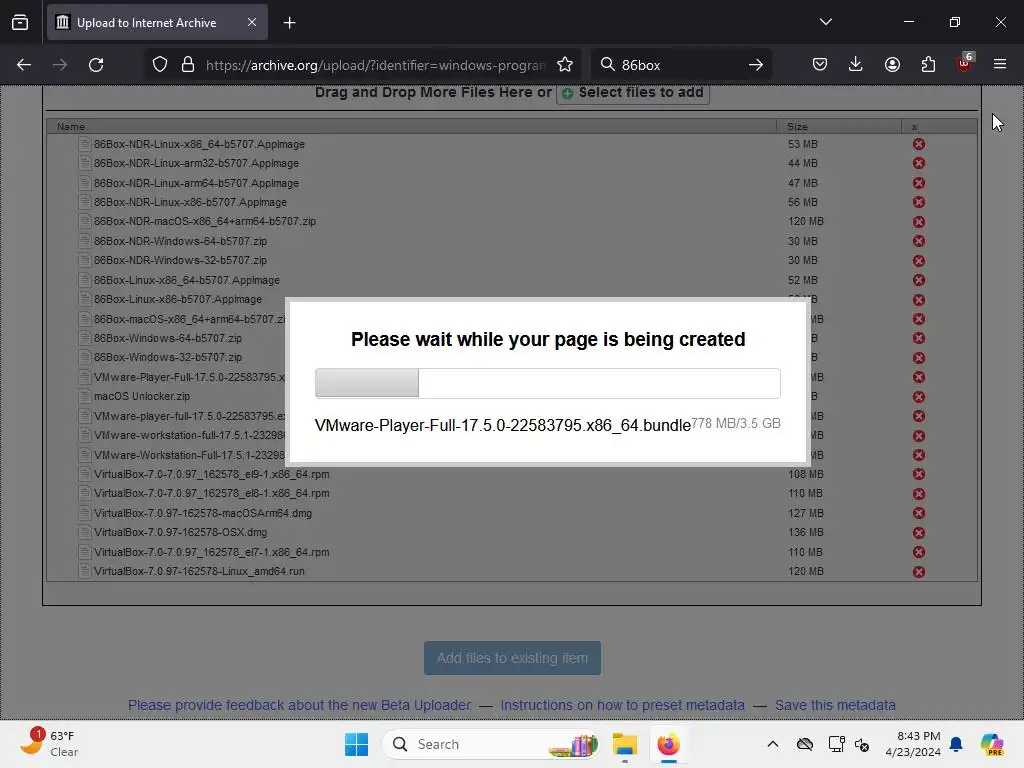This screenshot has width=1024, height=768.
Task: Remove the 86Box-NDR-macOS zip file
Action: pos(918,222)
